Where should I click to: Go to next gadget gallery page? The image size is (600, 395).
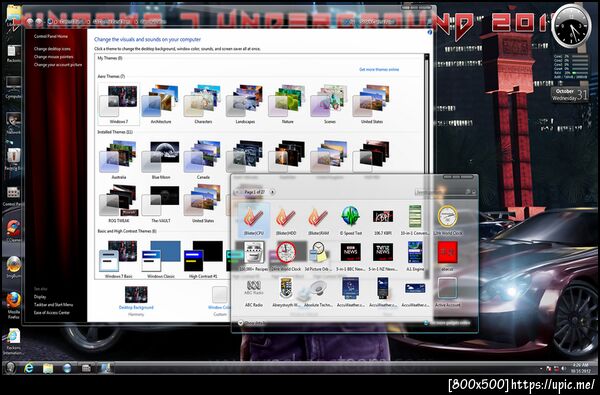(x=272, y=192)
